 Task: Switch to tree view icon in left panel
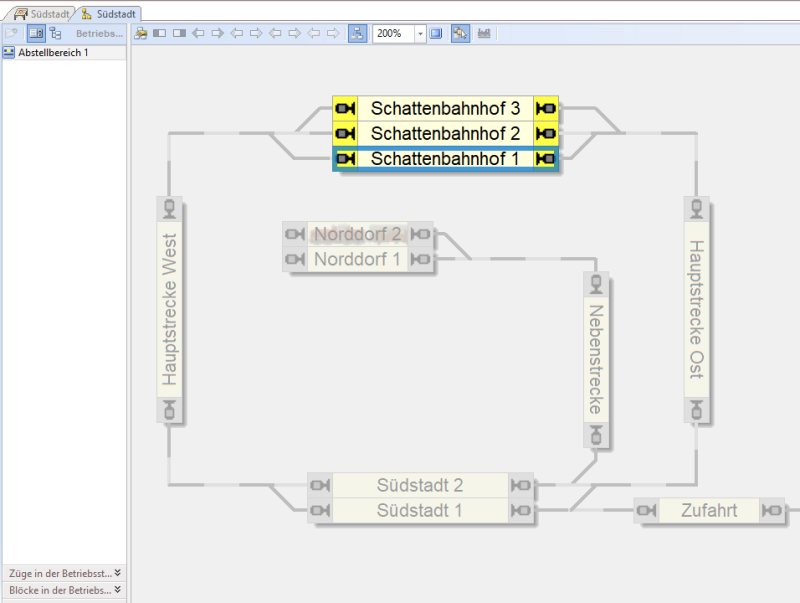[55, 33]
